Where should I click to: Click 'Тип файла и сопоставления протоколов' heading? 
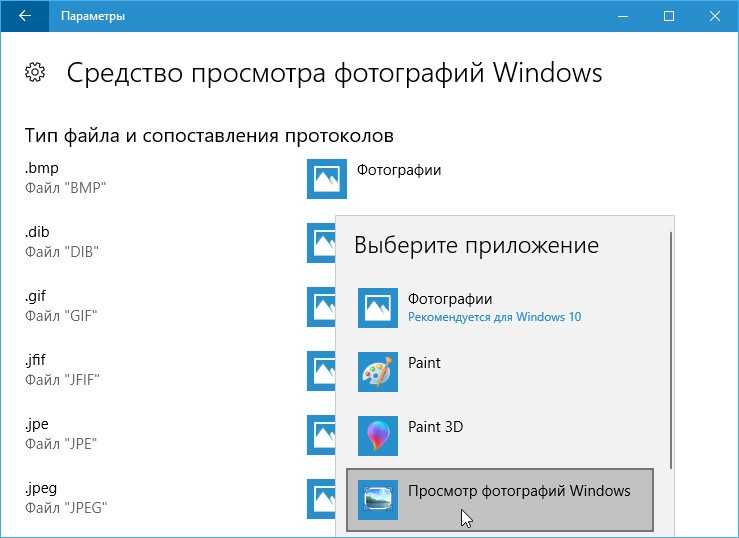209,136
